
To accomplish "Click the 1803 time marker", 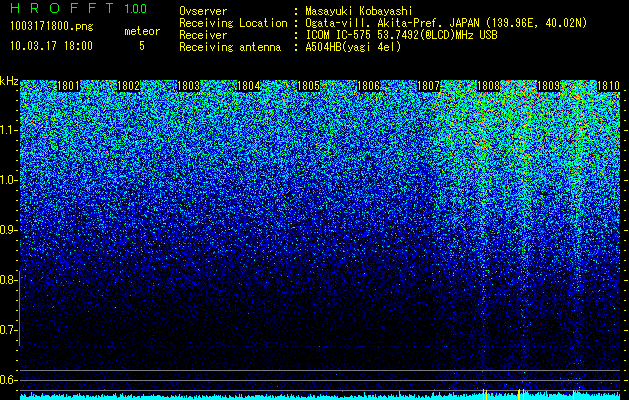I will pyautogui.click(x=189, y=86).
